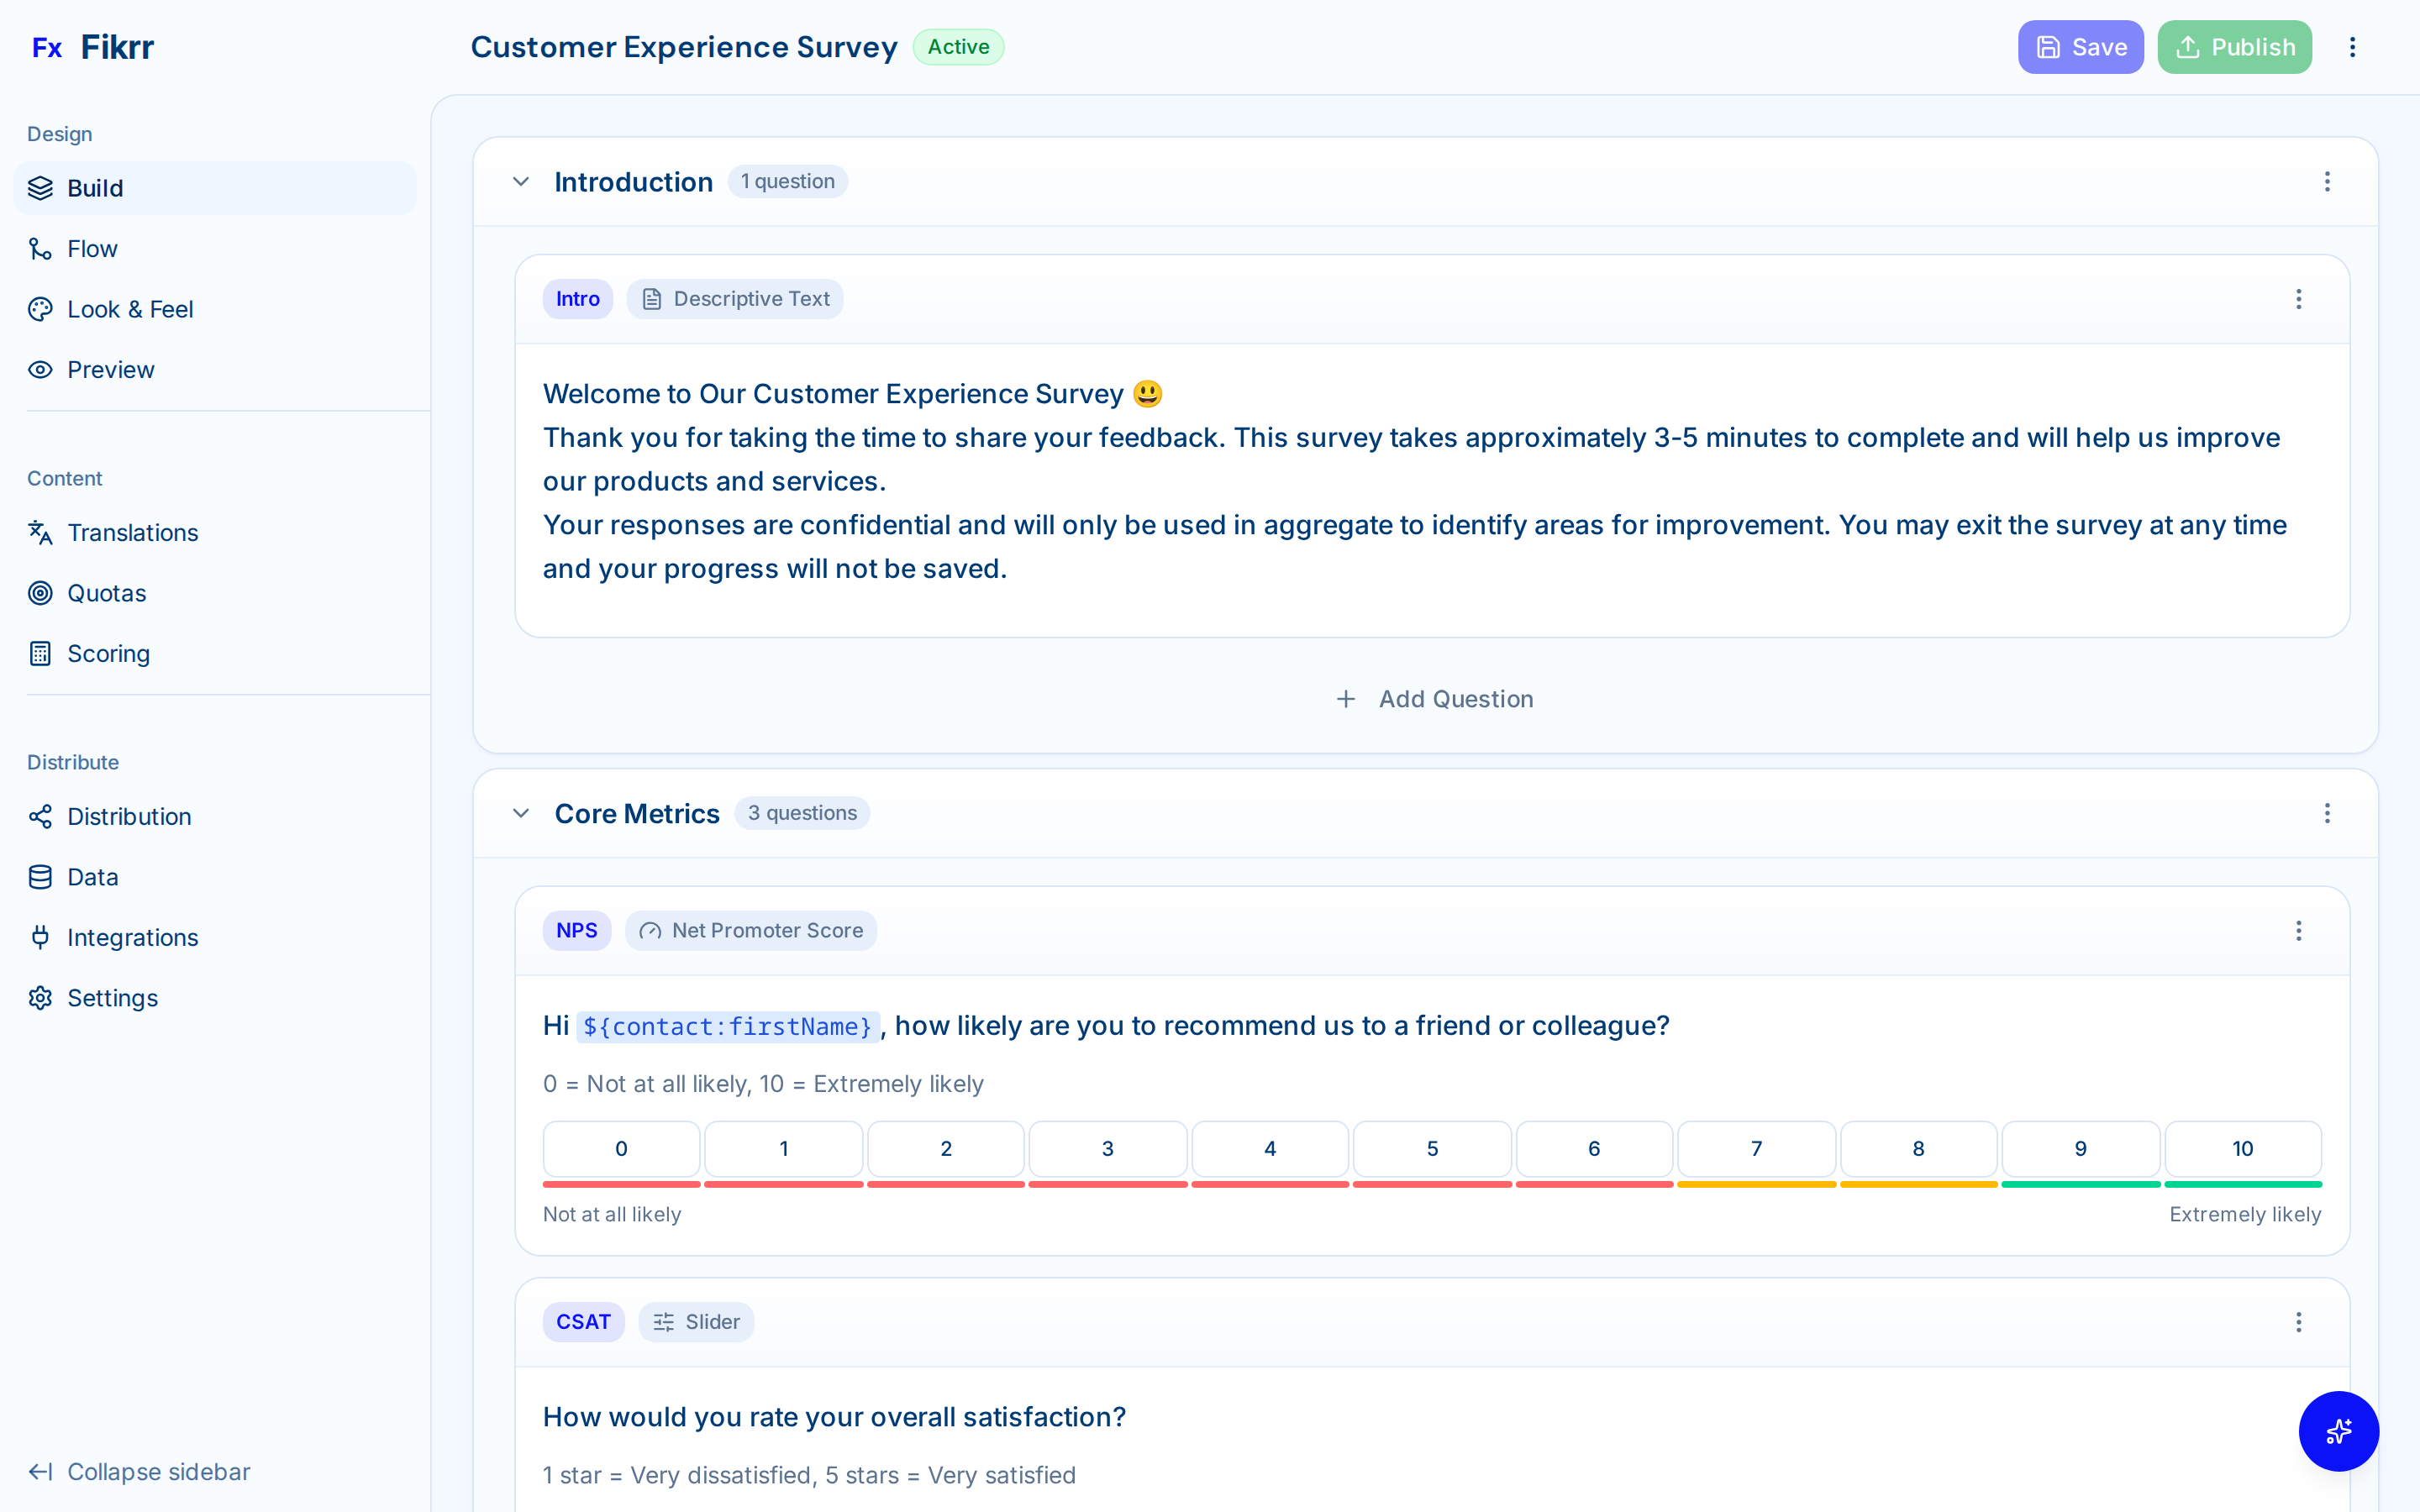Select the Translations icon
This screenshot has width=2420, height=1512.
click(40, 532)
